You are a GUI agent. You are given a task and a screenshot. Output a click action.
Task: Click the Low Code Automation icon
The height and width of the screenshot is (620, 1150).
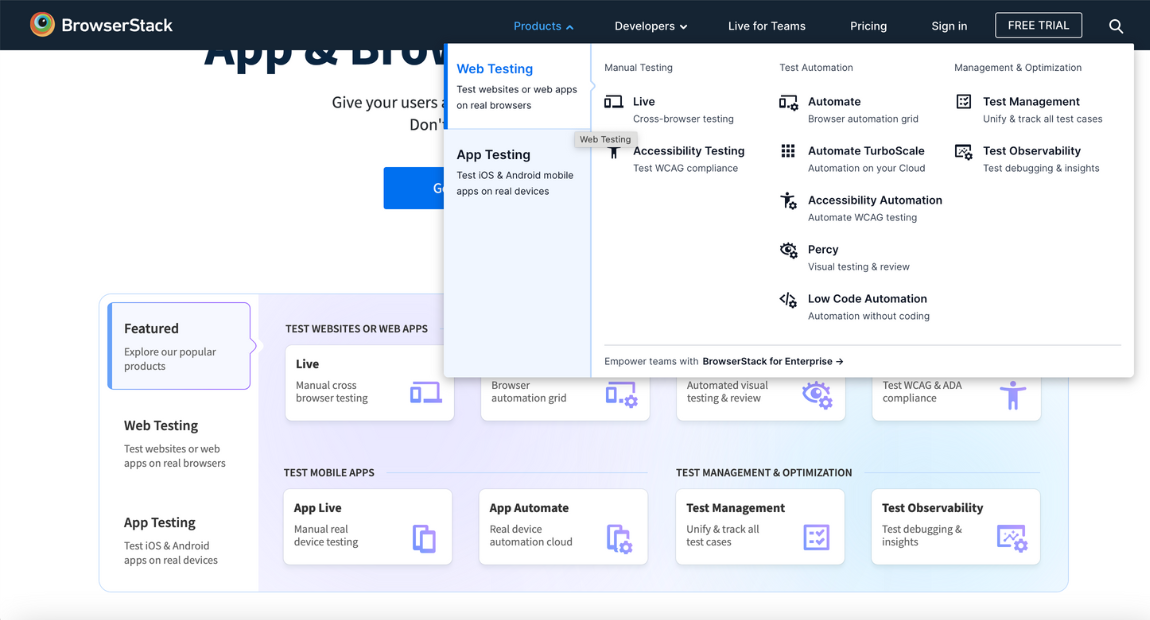click(x=789, y=299)
